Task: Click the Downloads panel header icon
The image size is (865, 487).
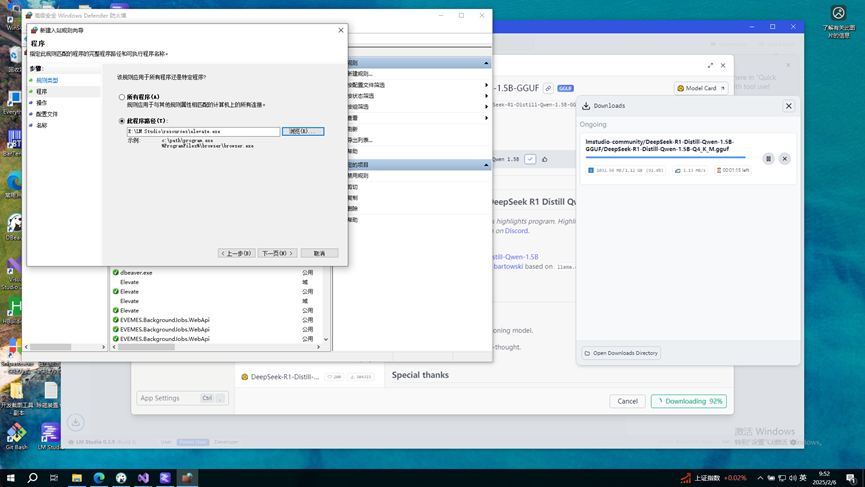Action: point(586,106)
